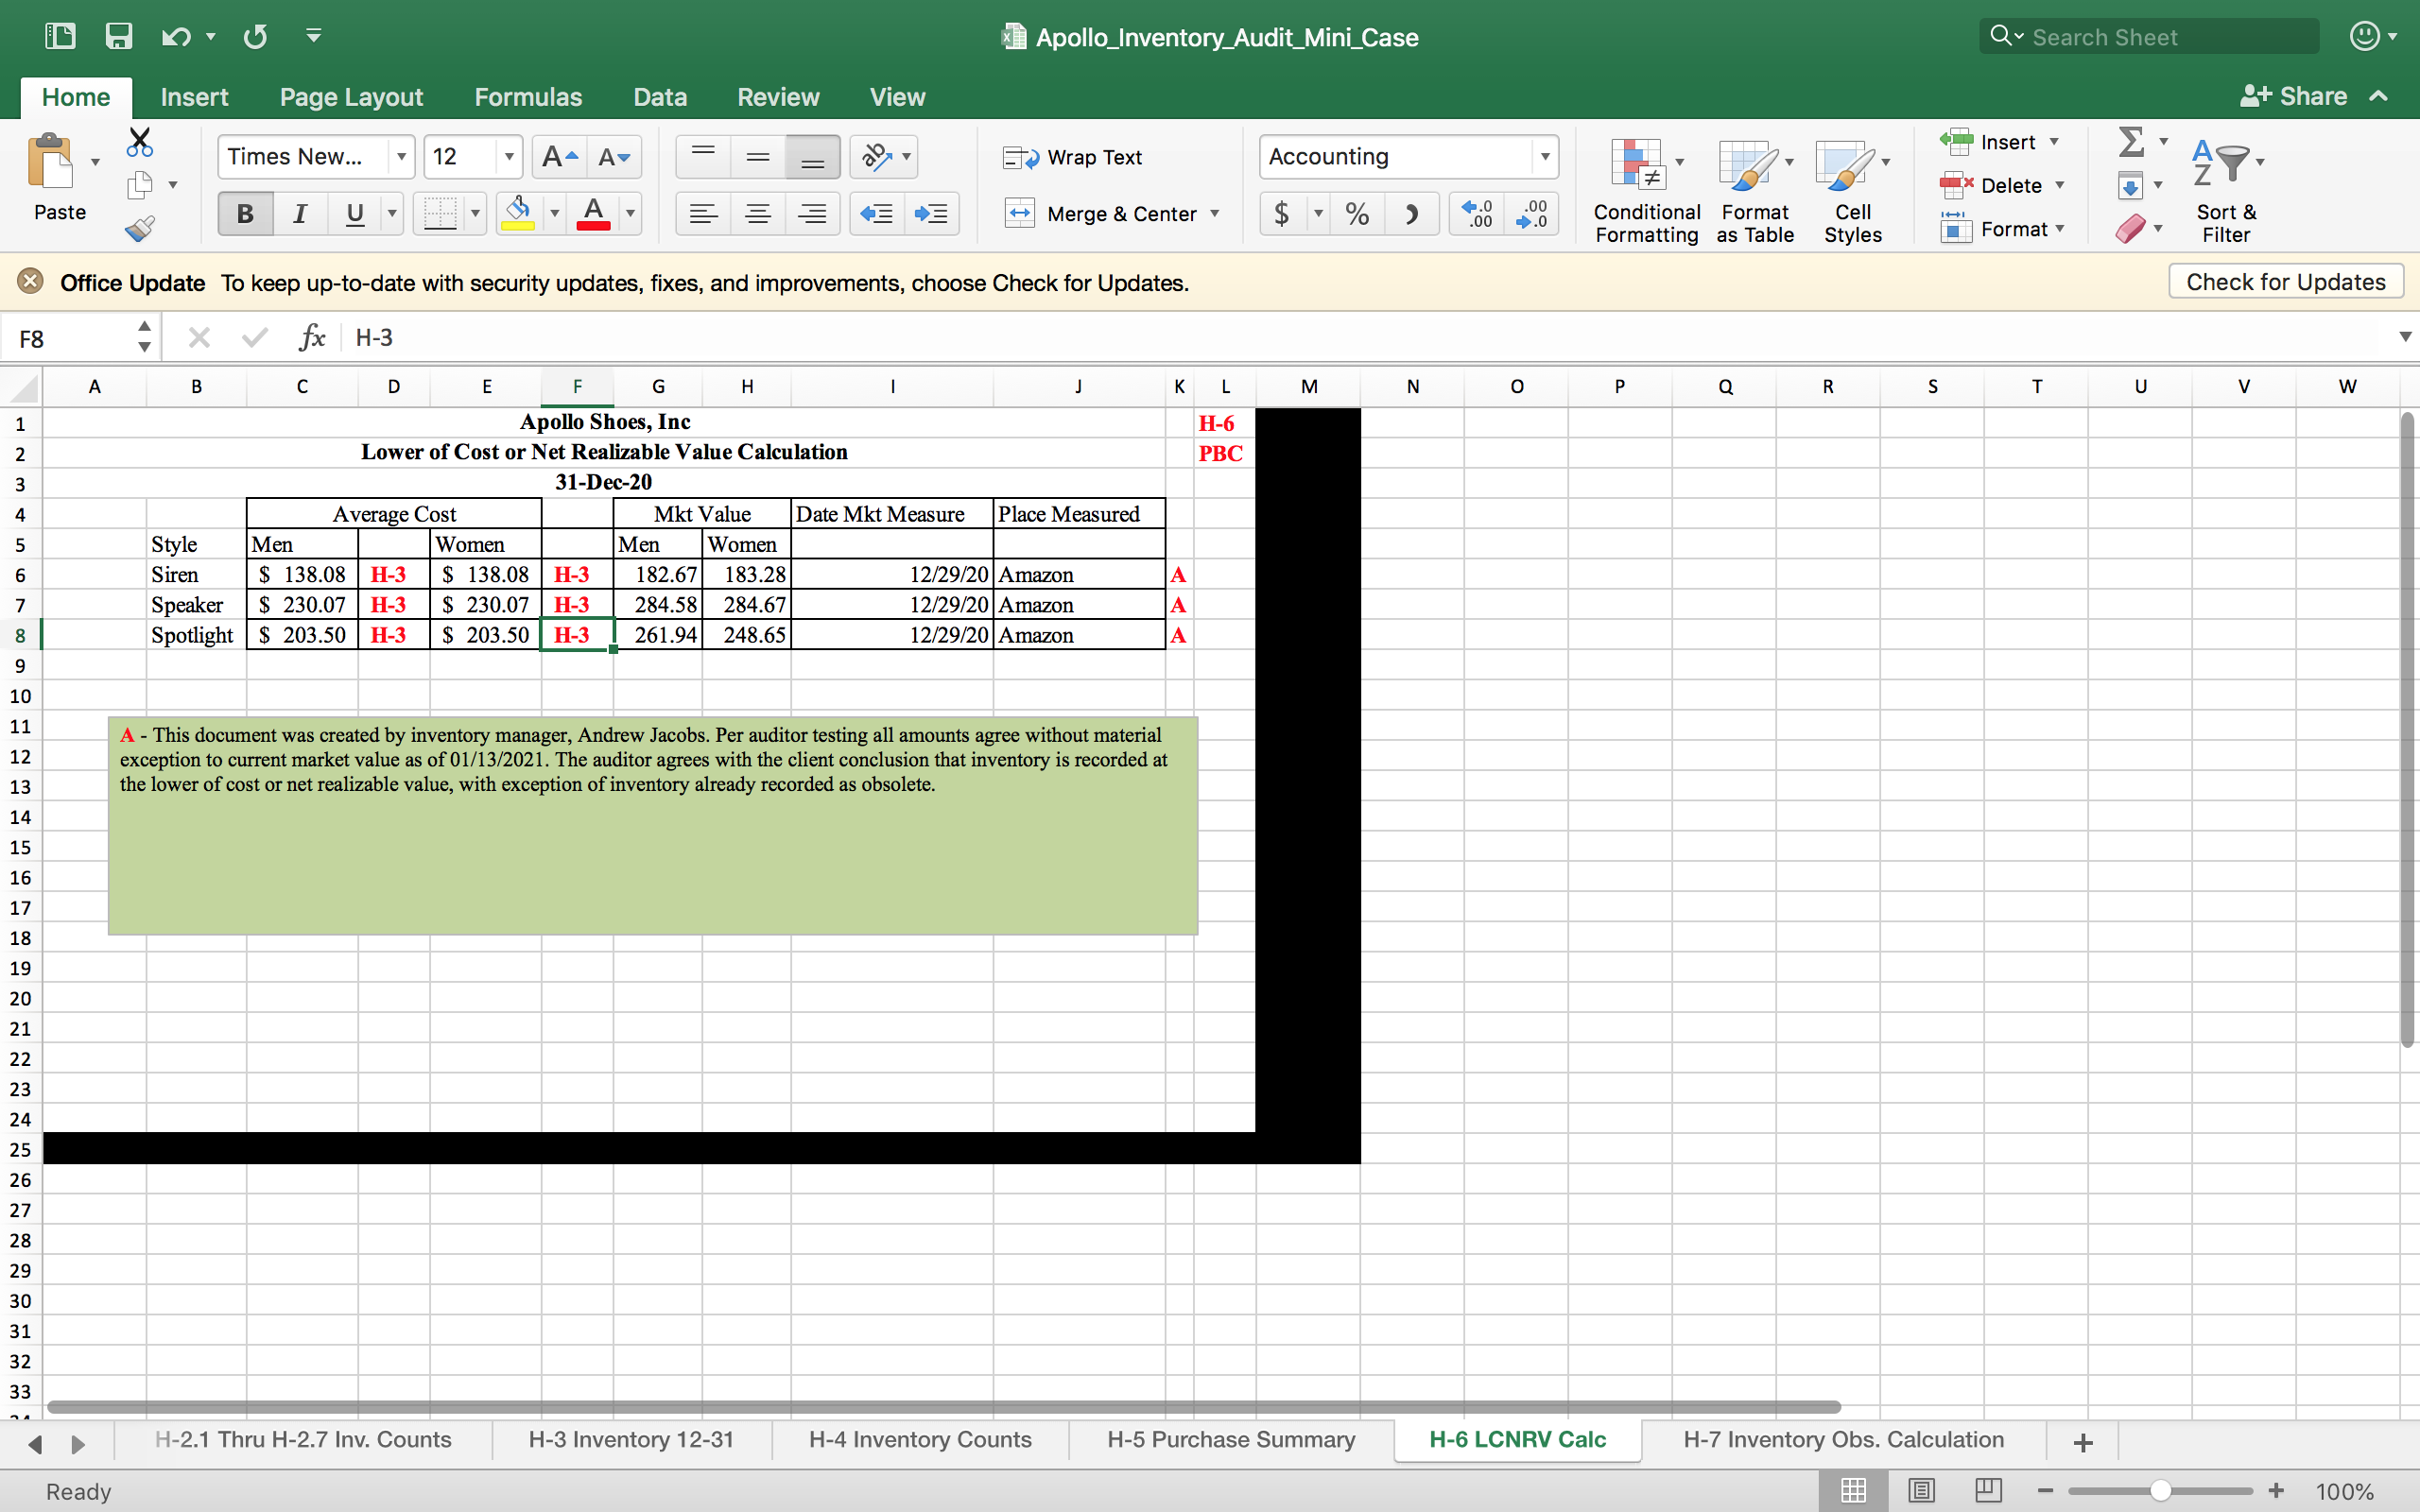The image size is (2420, 1512).
Task: Click the Check for Updates button
Action: 2285,282
